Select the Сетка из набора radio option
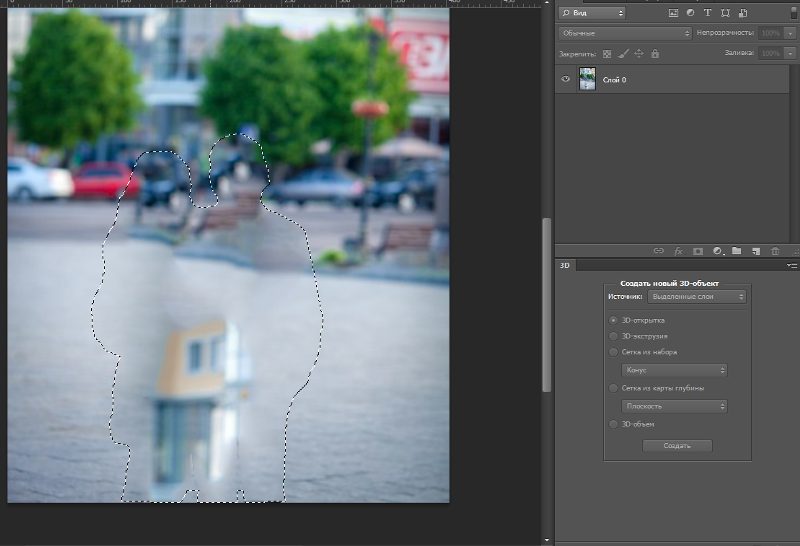The image size is (800, 546). [613, 352]
